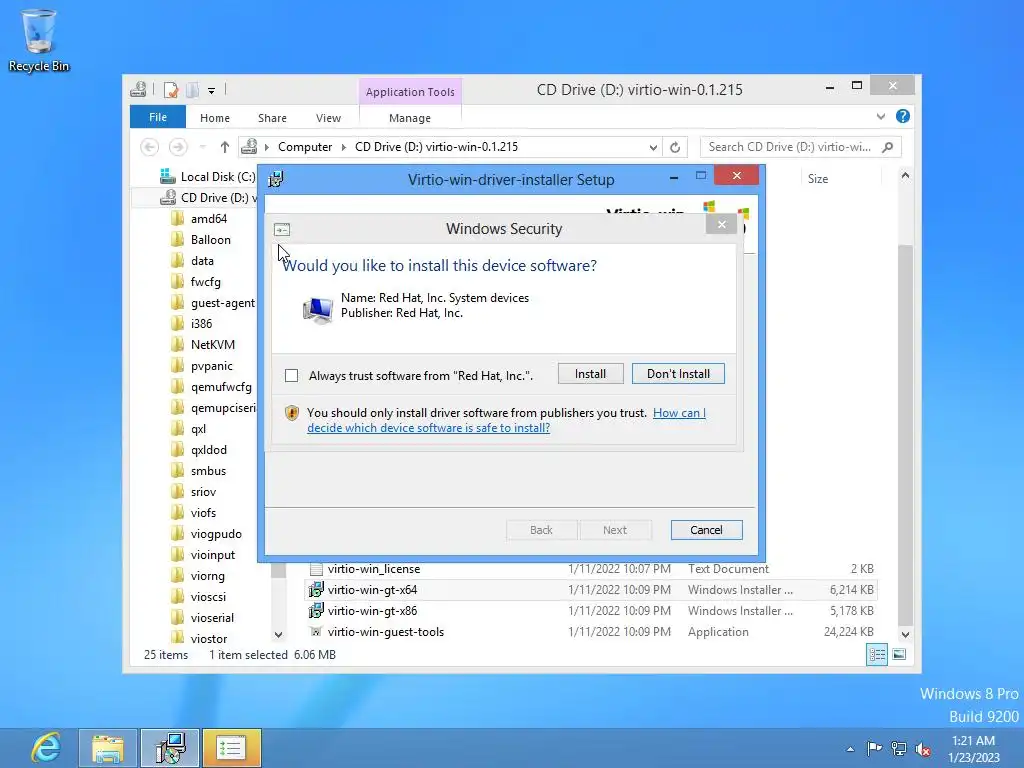Select the i386 folder icon
Image resolution: width=1024 pixels, height=768 pixels.
tap(177, 323)
